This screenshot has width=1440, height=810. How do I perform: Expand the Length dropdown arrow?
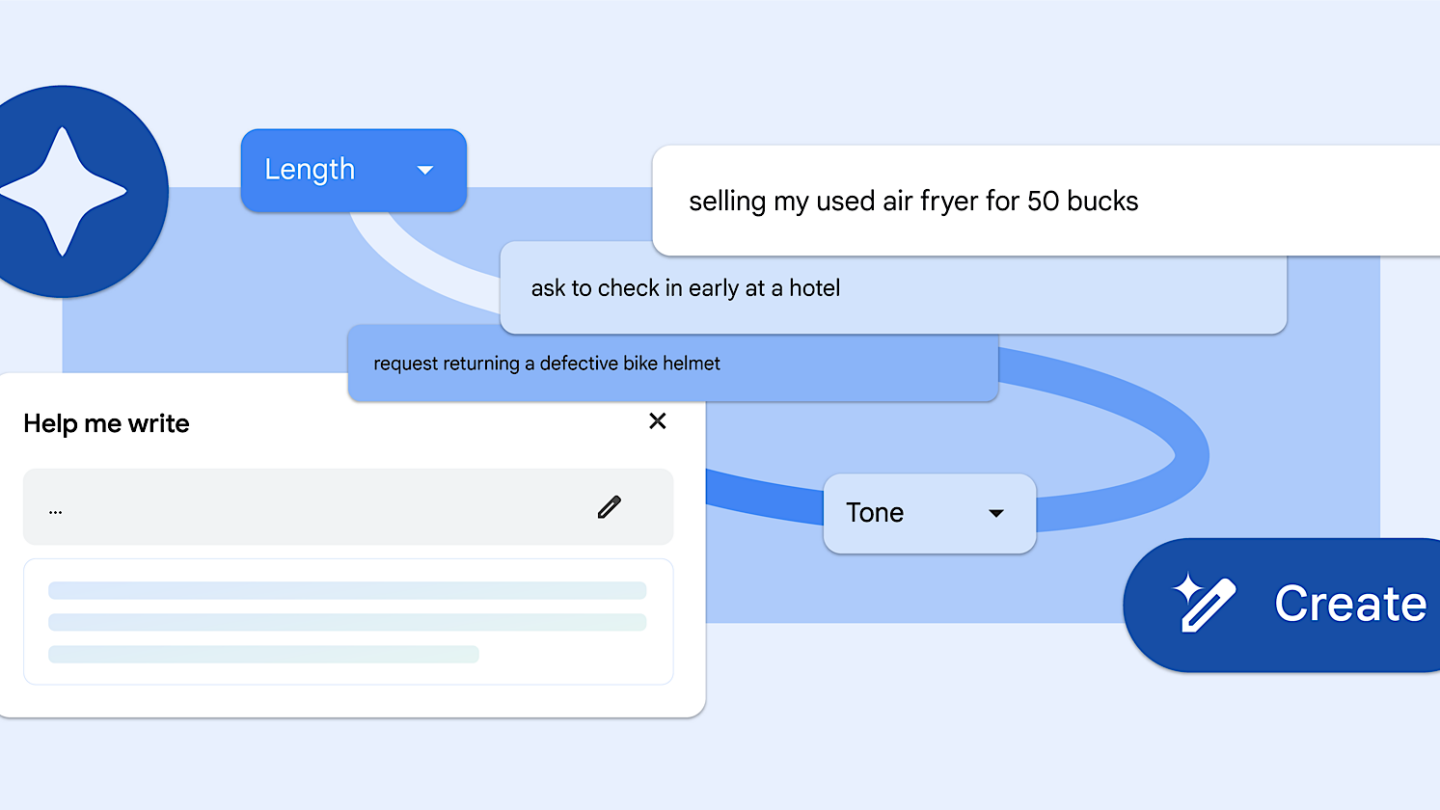tap(425, 170)
